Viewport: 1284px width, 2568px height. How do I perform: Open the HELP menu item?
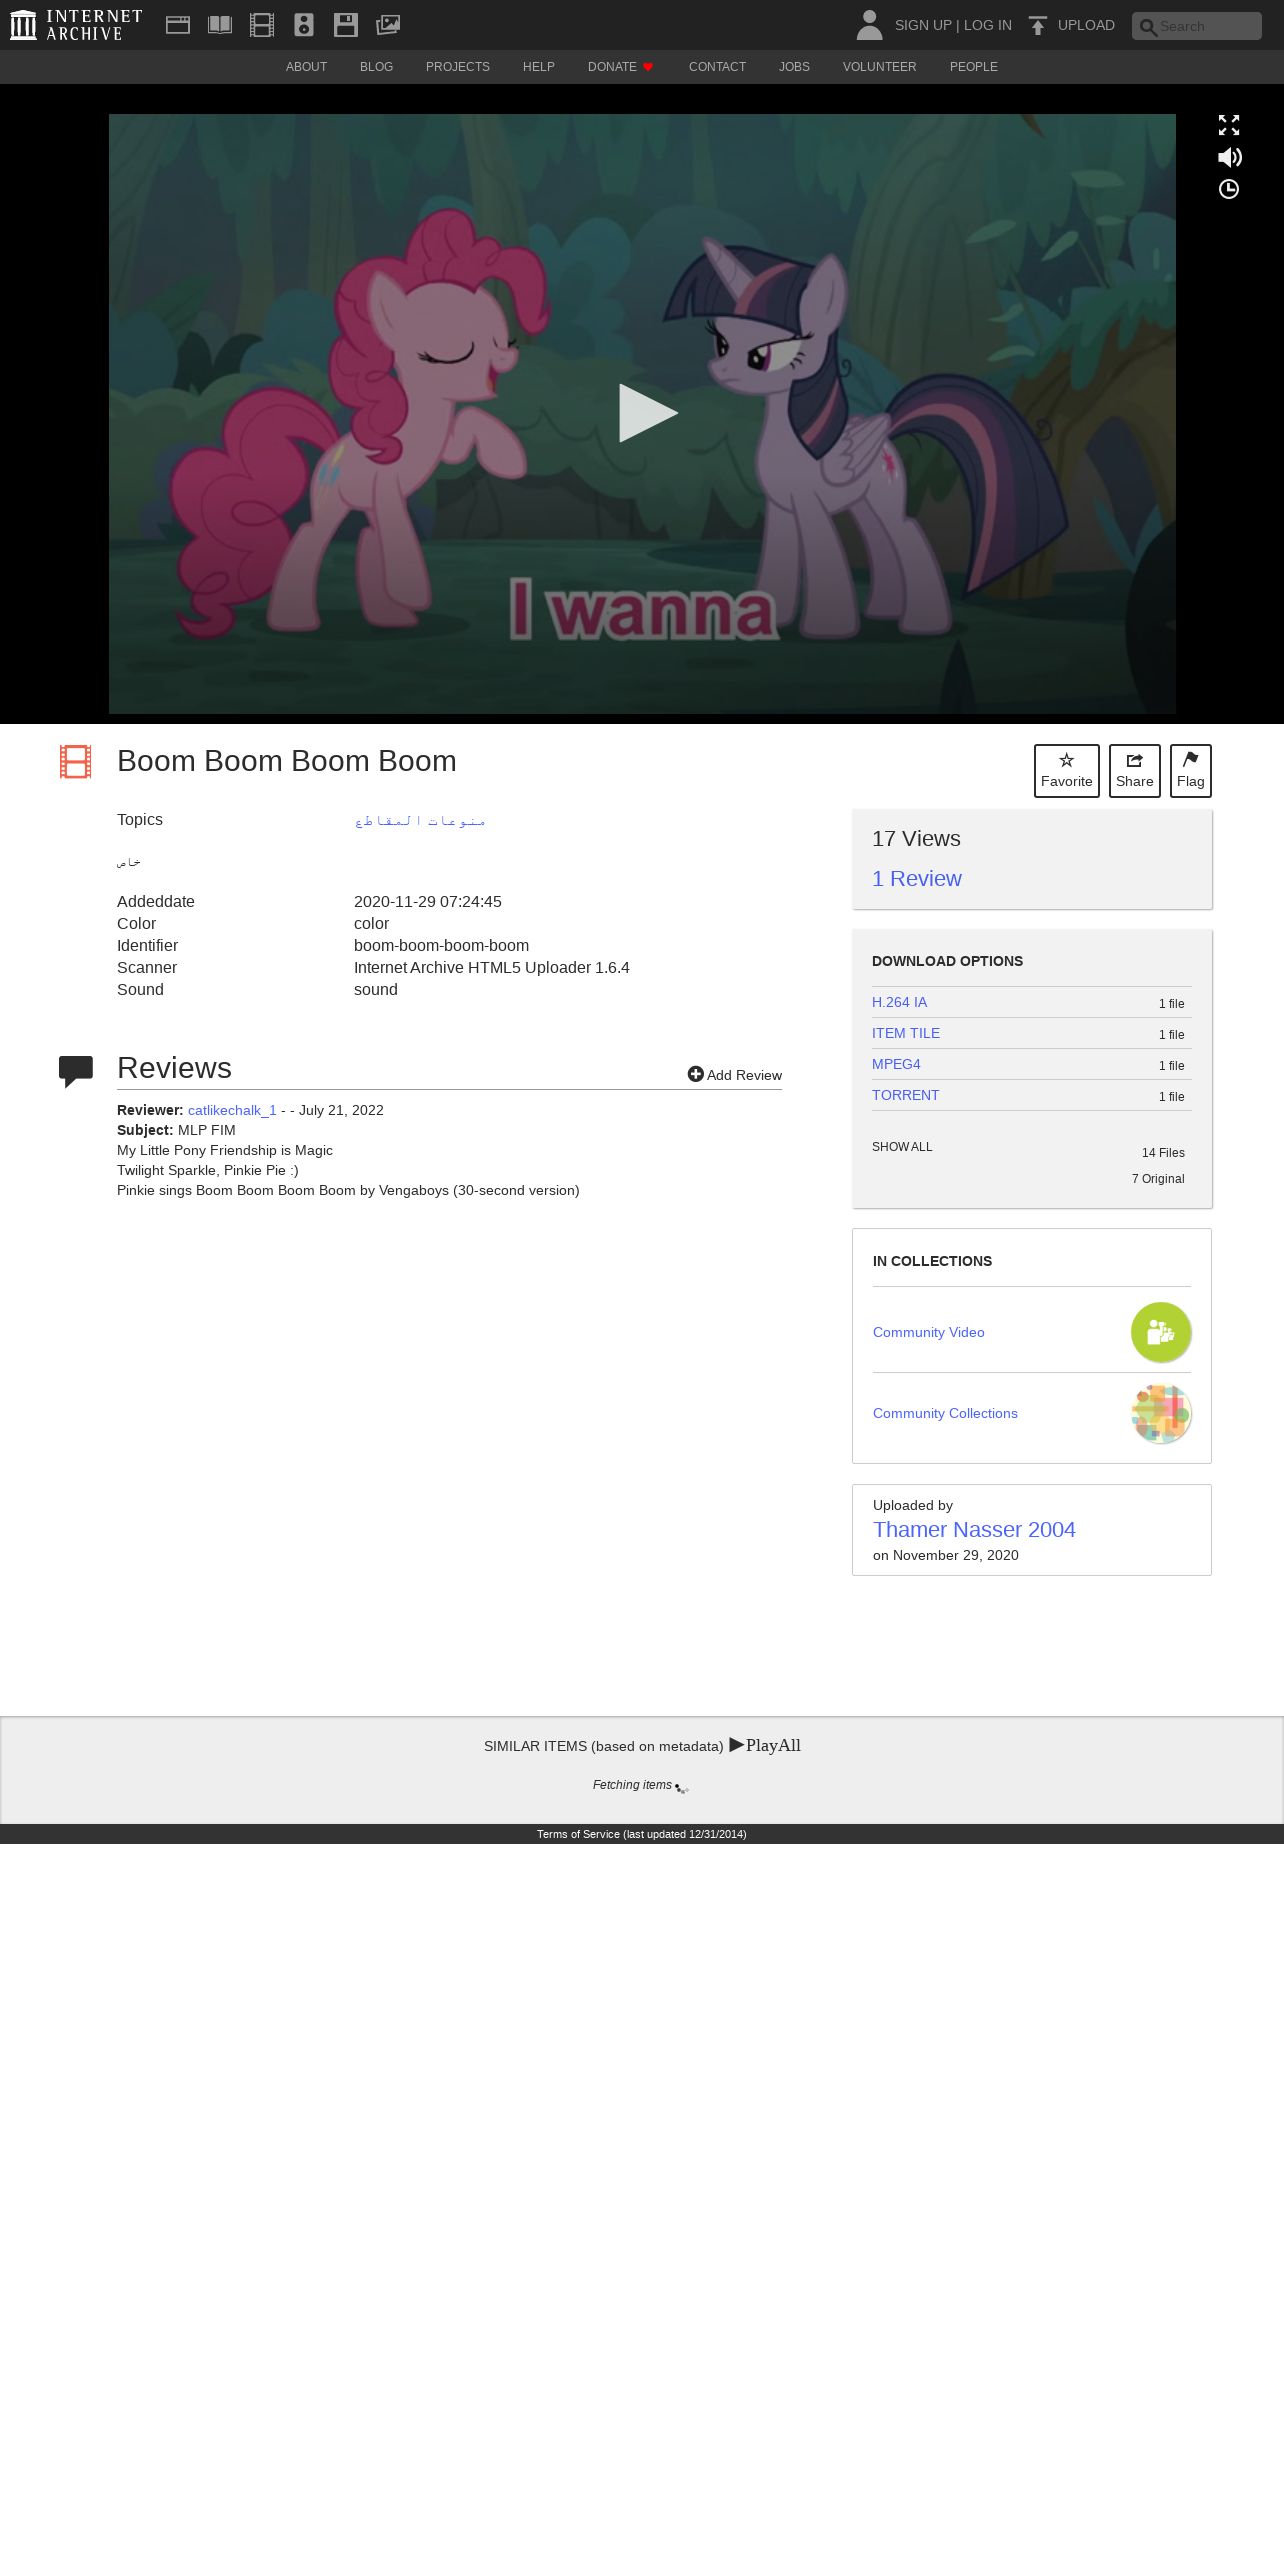pyautogui.click(x=539, y=67)
